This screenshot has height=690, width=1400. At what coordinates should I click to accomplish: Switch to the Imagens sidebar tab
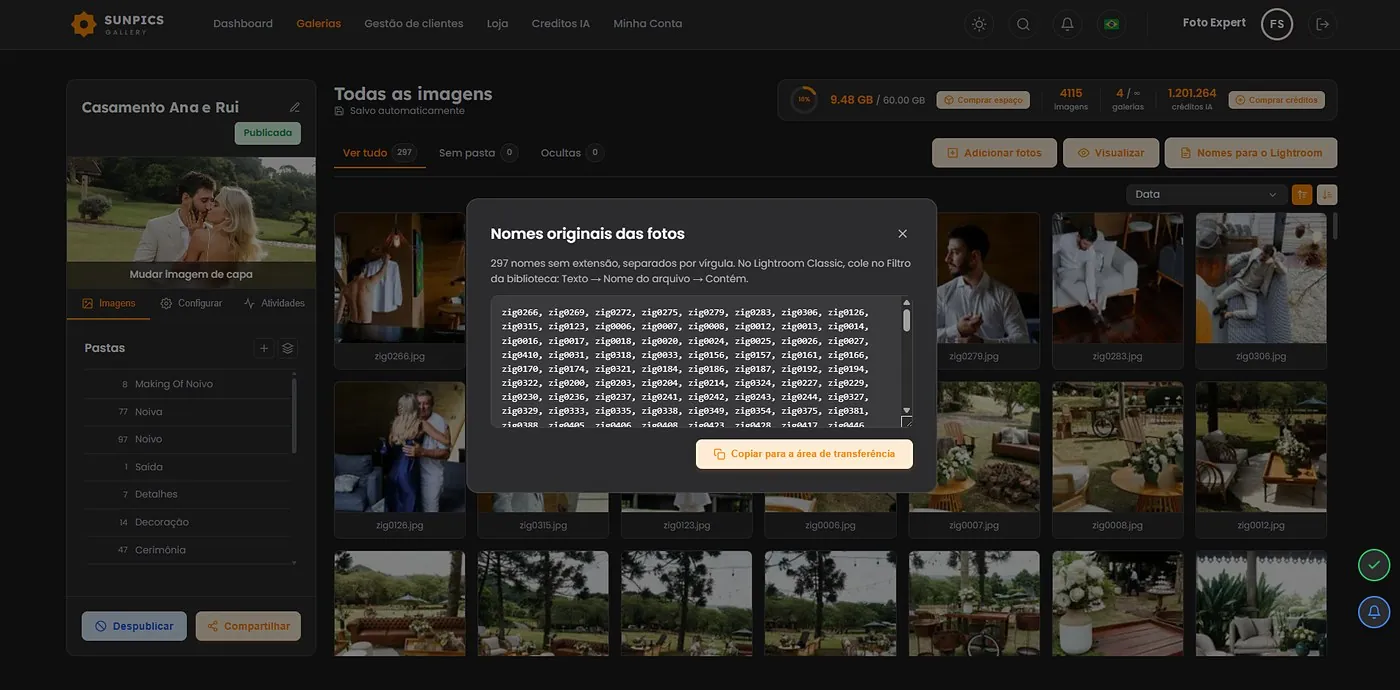point(109,303)
